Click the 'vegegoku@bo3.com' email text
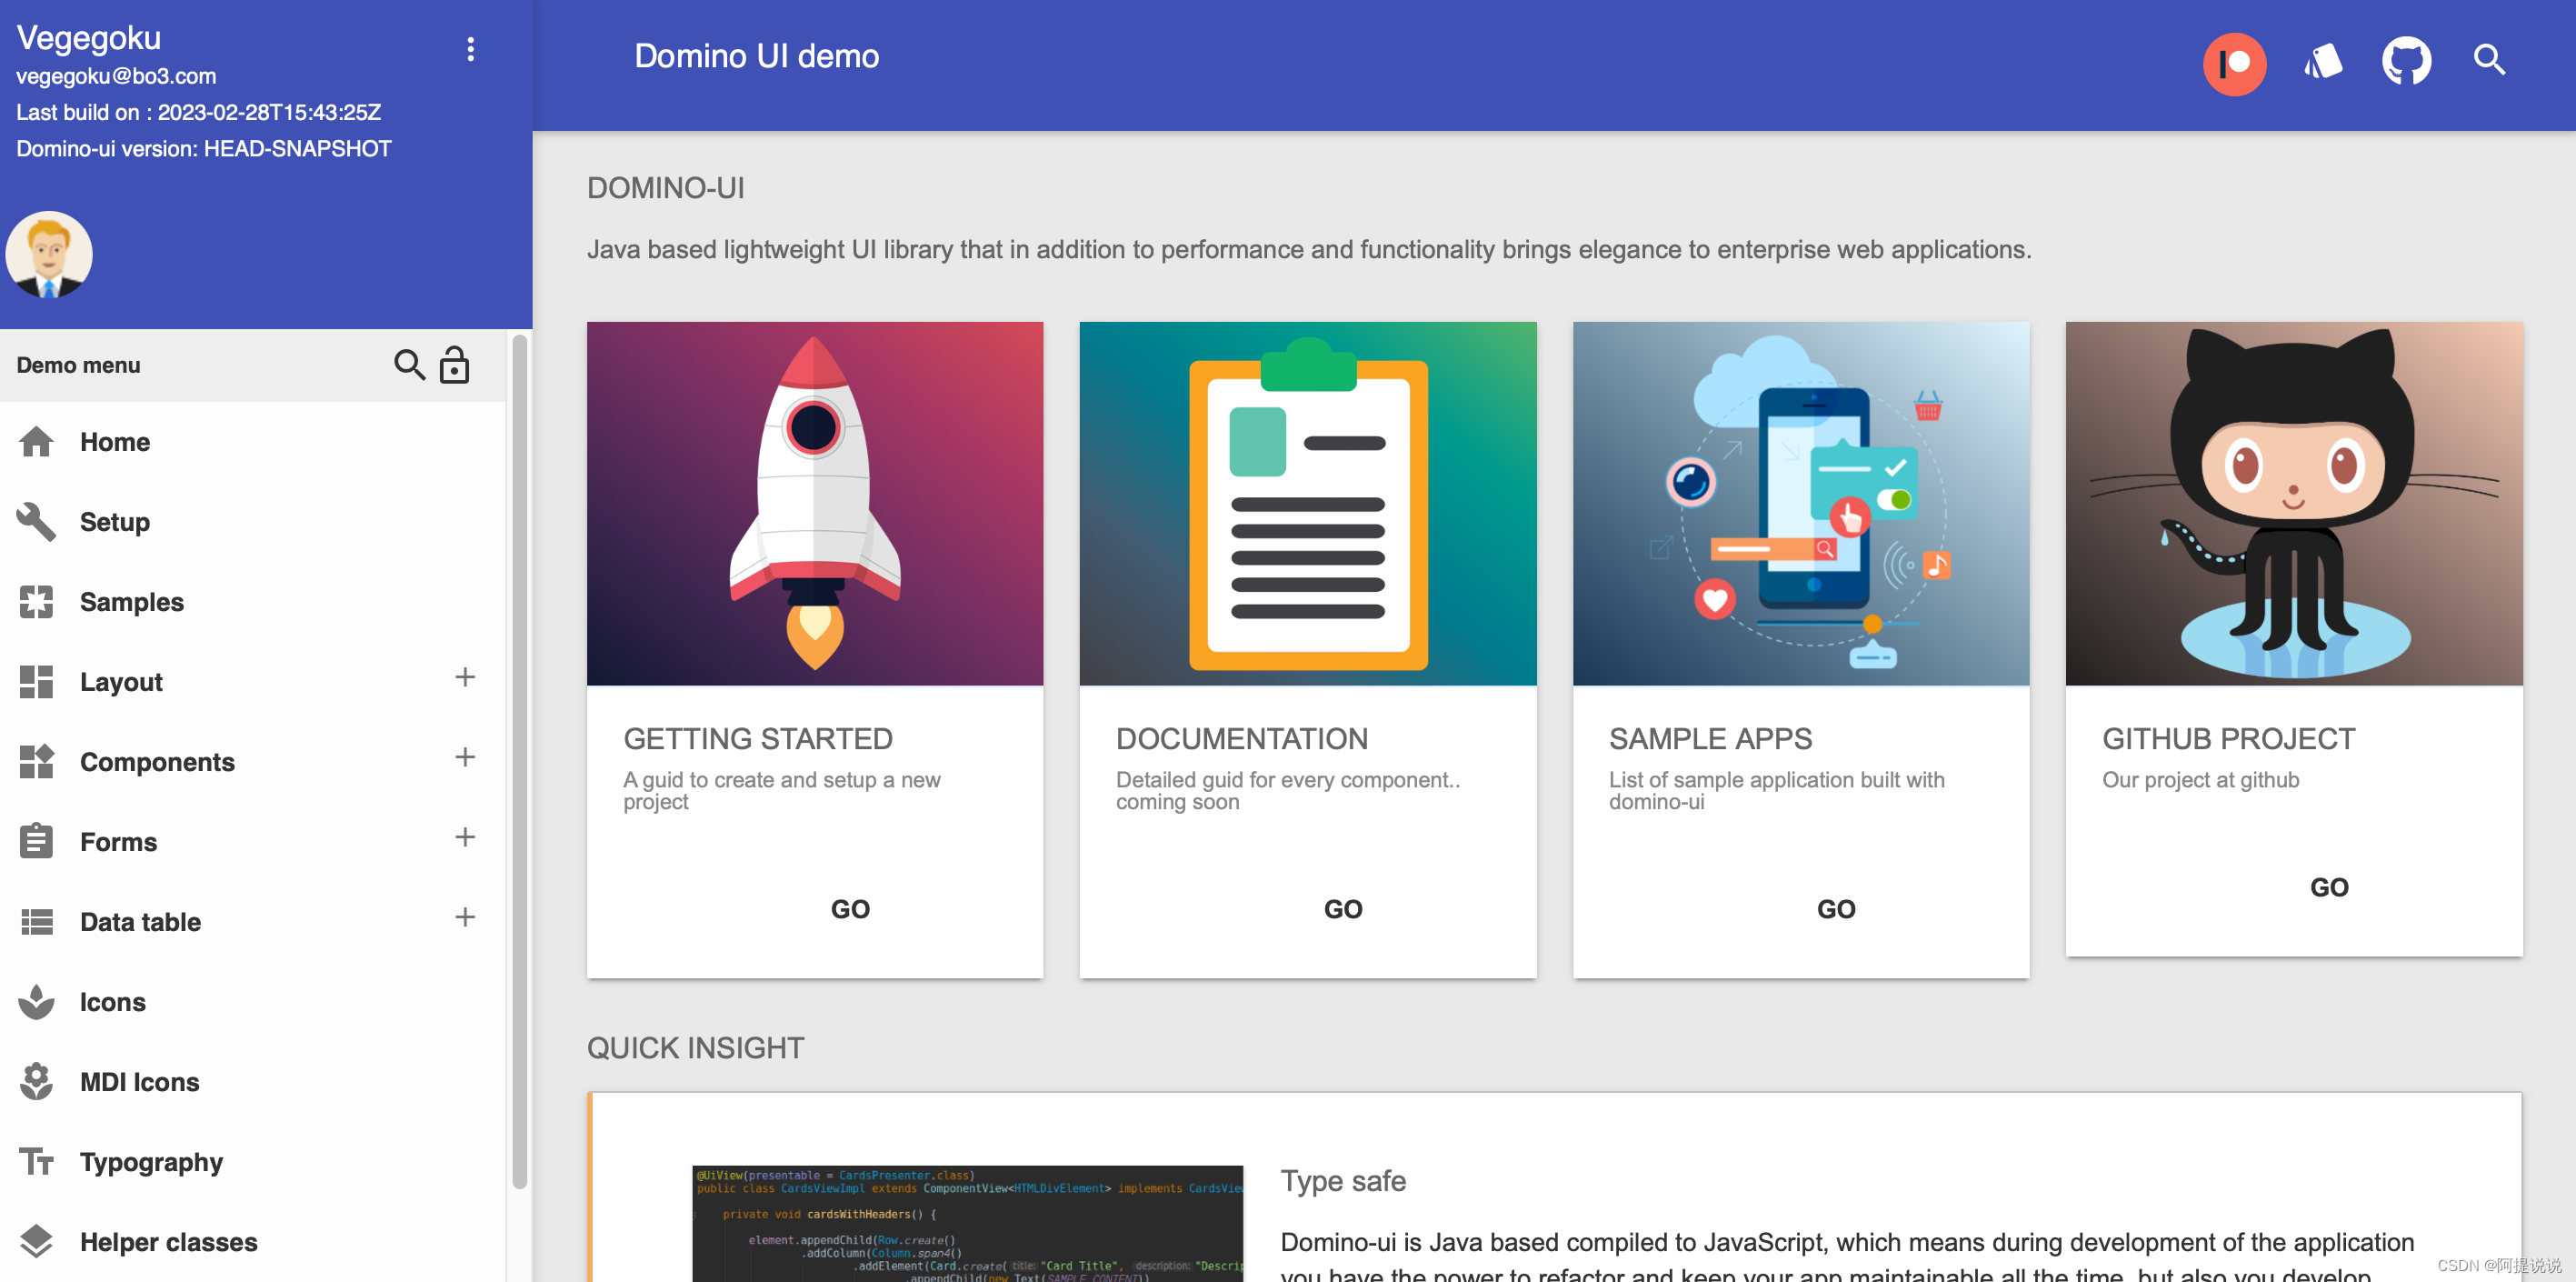The height and width of the screenshot is (1282, 2576). pos(116,76)
